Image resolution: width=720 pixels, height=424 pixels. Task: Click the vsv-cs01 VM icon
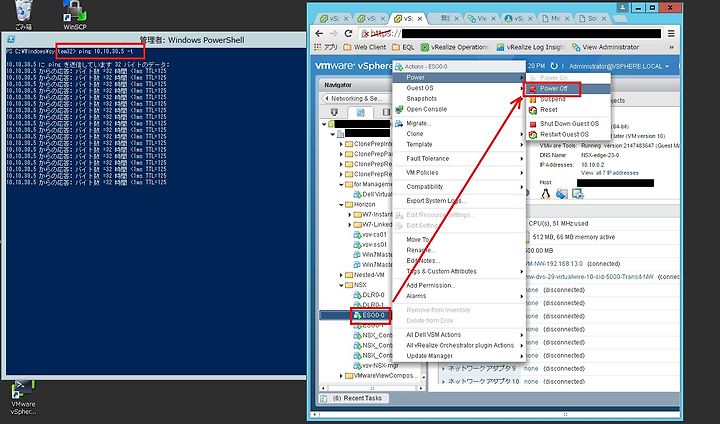click(x=357, y=235)
